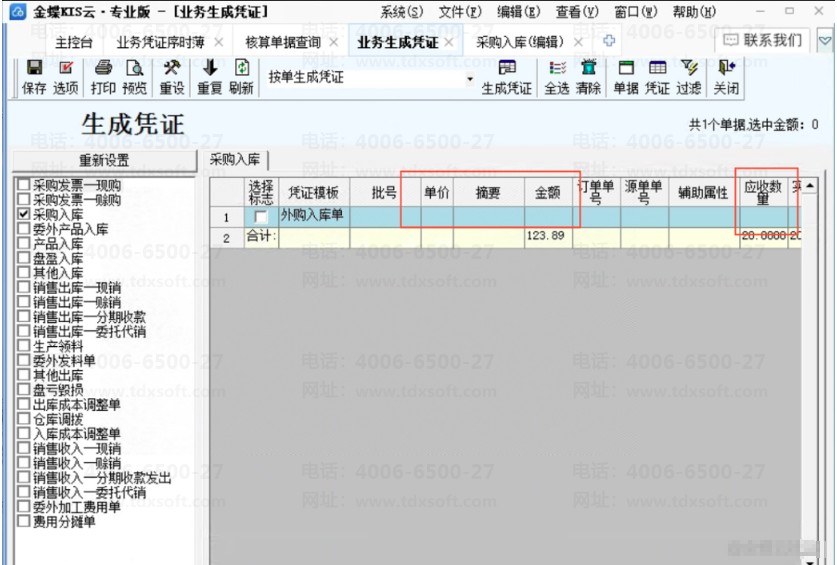This screenshot has width=837, height=565.
Task: Uncheck the 采购入库 checkbox
Action: (23, 214)
